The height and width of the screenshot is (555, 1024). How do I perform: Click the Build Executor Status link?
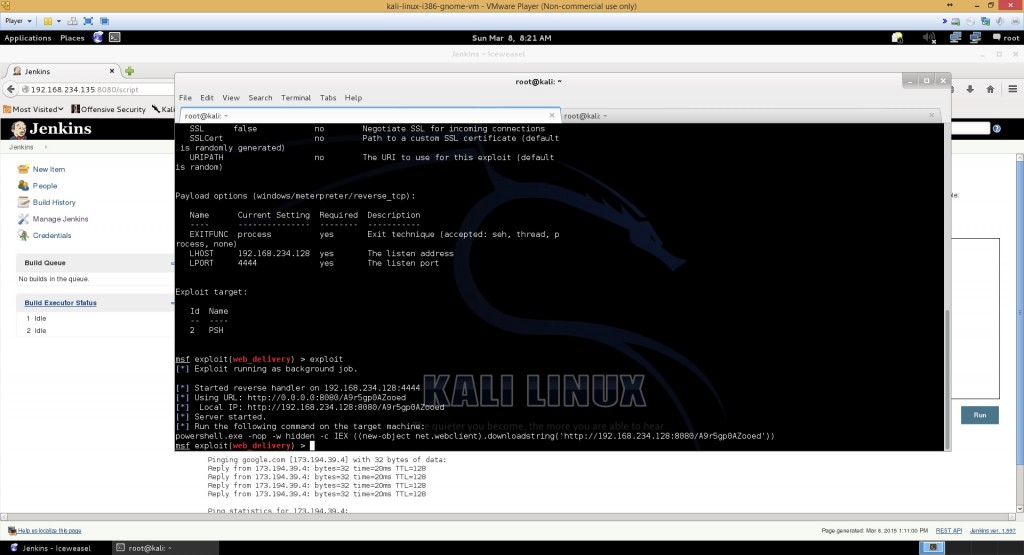coord(60,303)
